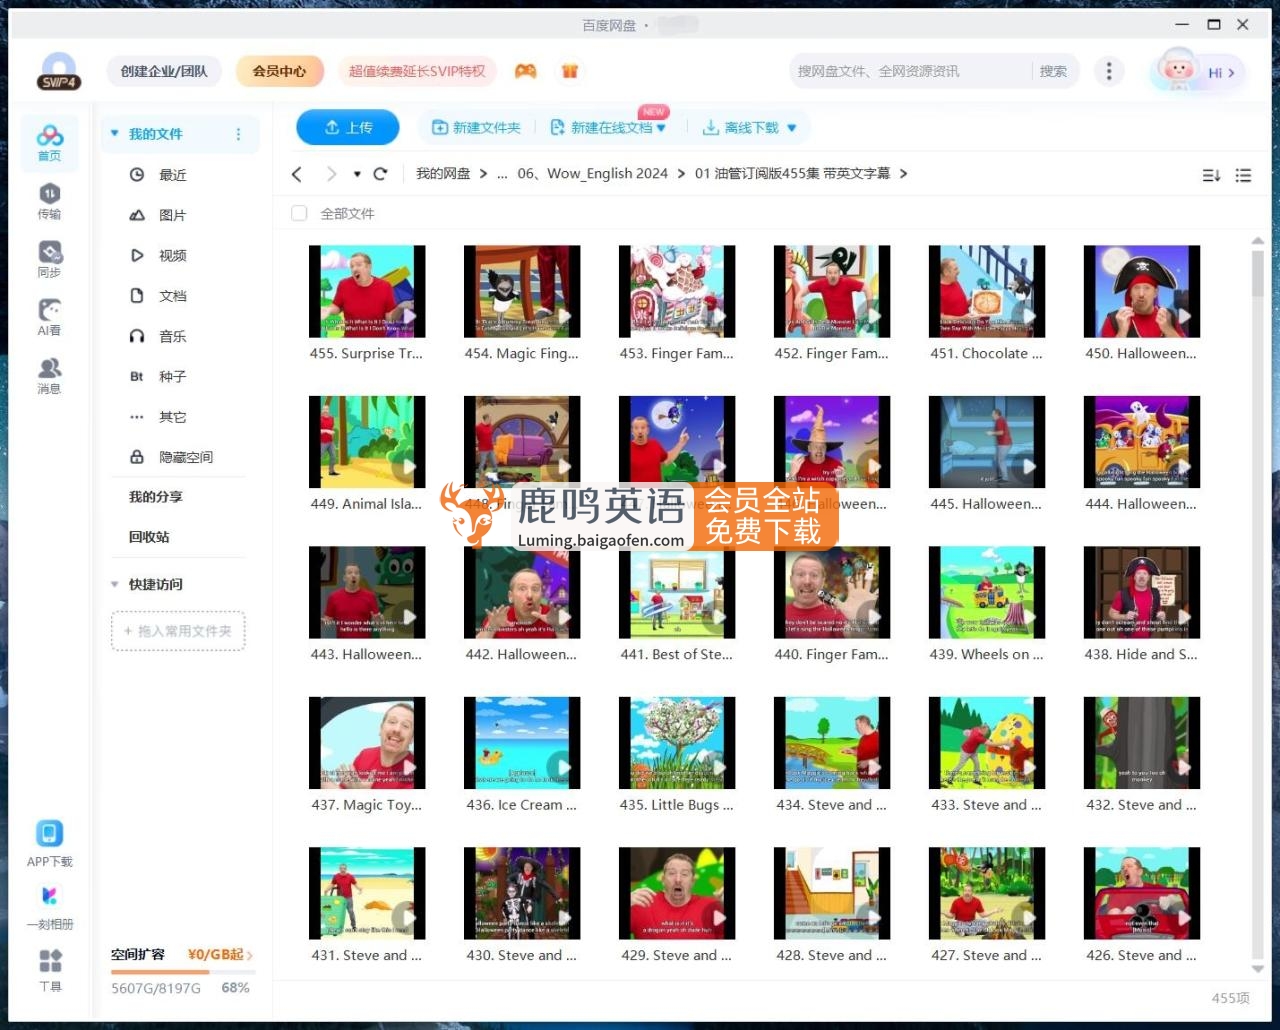Go back with the left arrow
Image resolution: width=1280 pixels, height=1030 pixels.
[x=297, y=174]
